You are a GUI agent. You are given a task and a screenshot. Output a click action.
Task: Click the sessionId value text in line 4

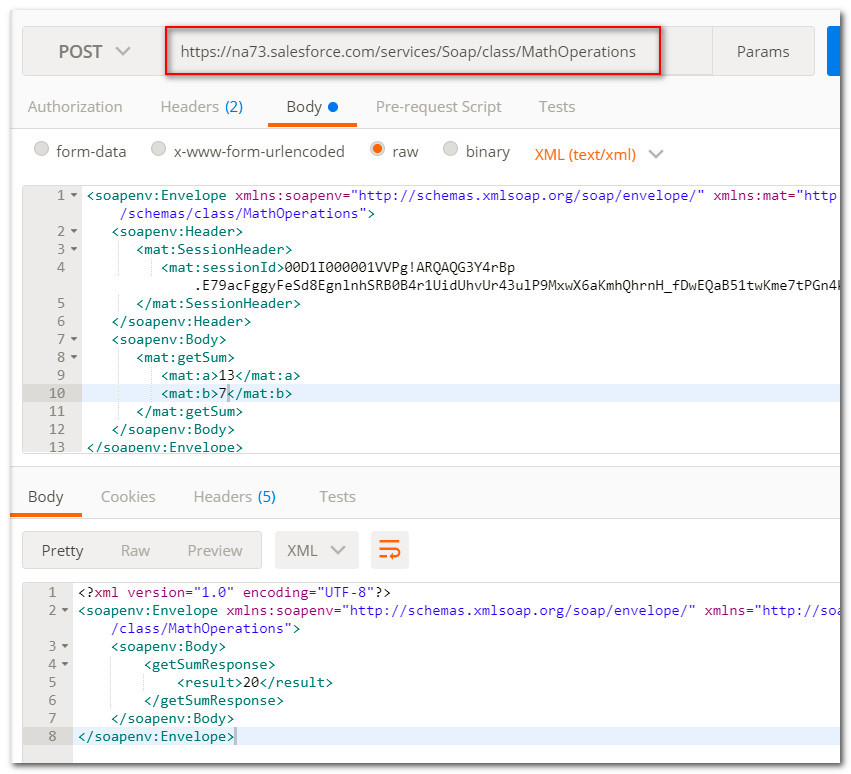point(399,268)
